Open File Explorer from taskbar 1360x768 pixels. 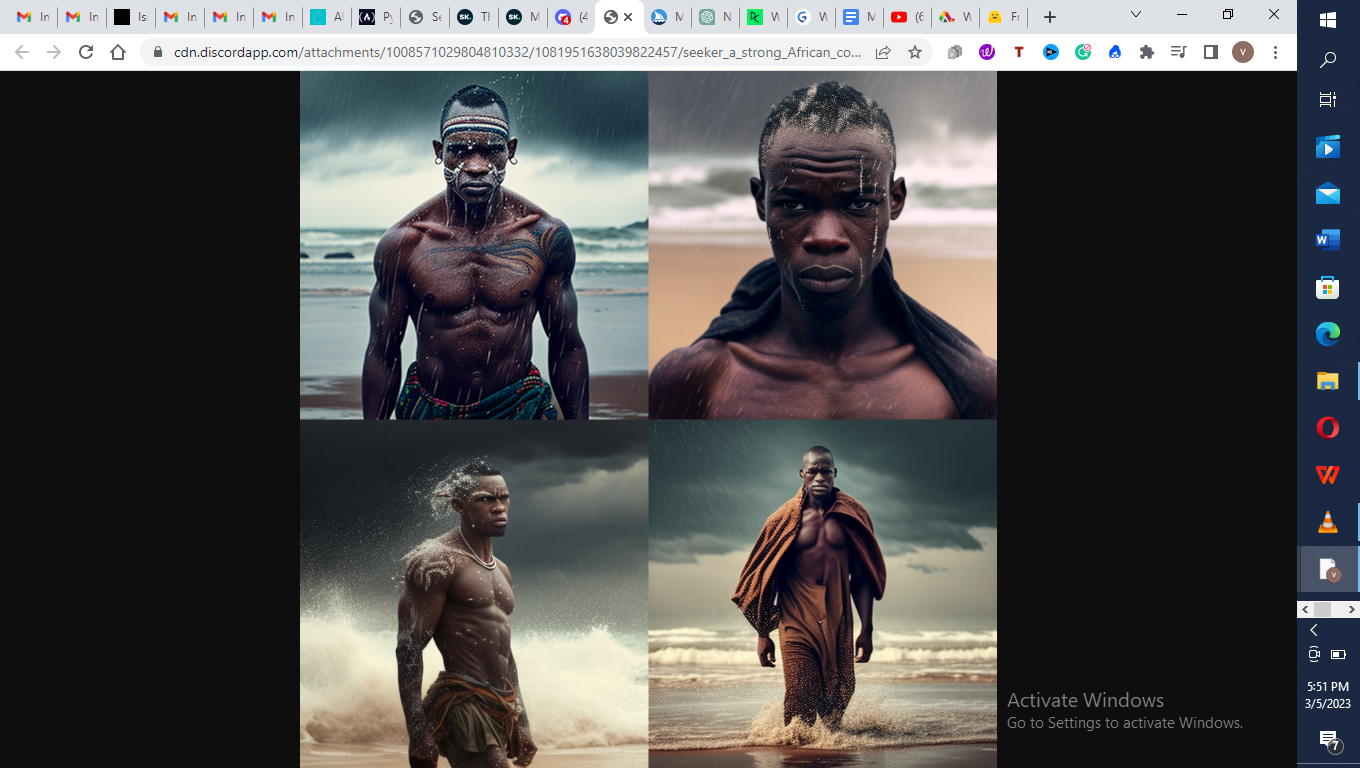(1328, 381)
